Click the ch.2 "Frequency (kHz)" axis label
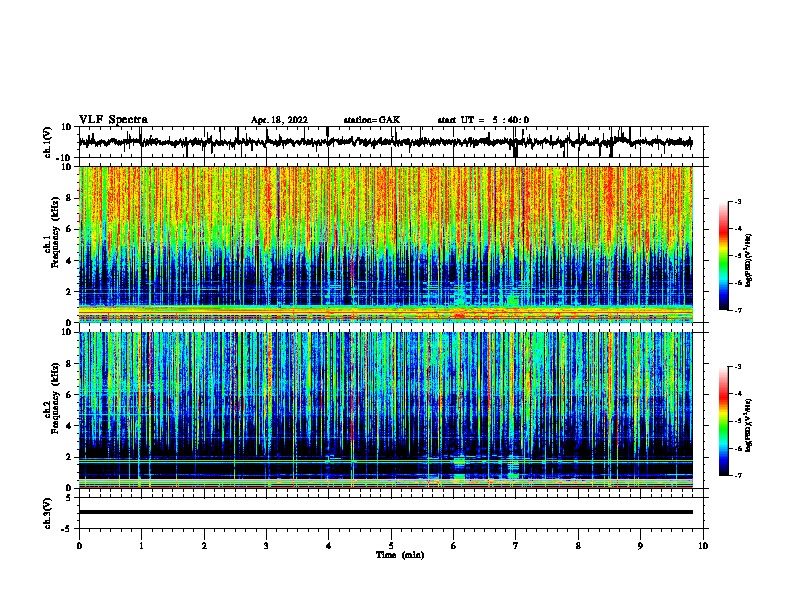792x612 pixels. click(x=55, y=398)
